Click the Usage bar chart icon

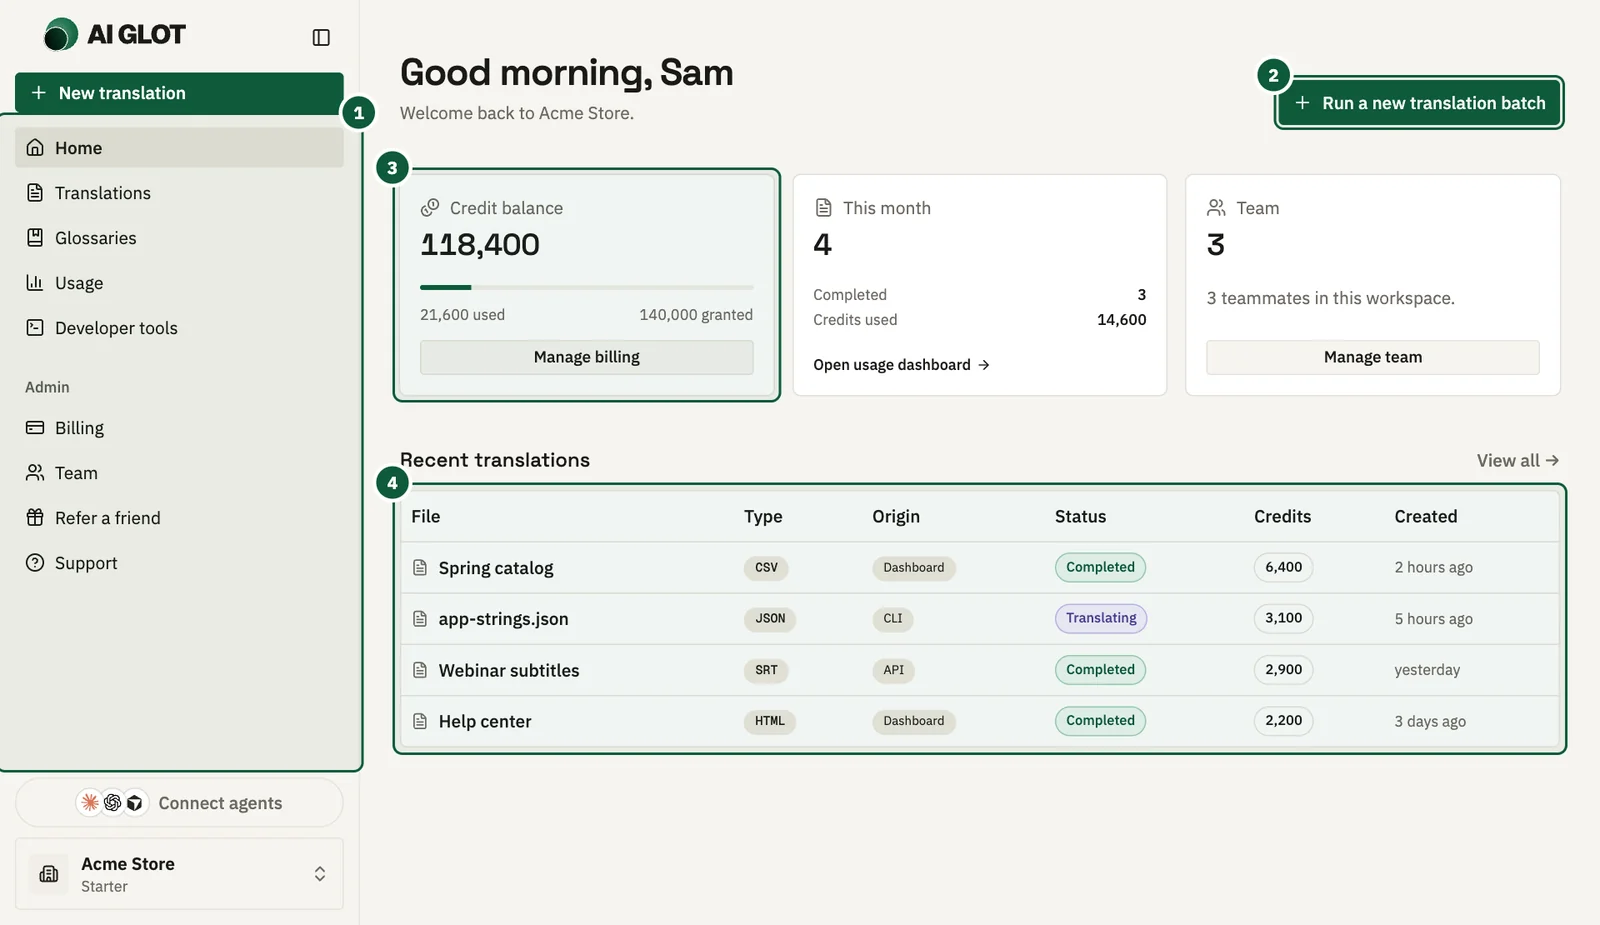point(35,283)
